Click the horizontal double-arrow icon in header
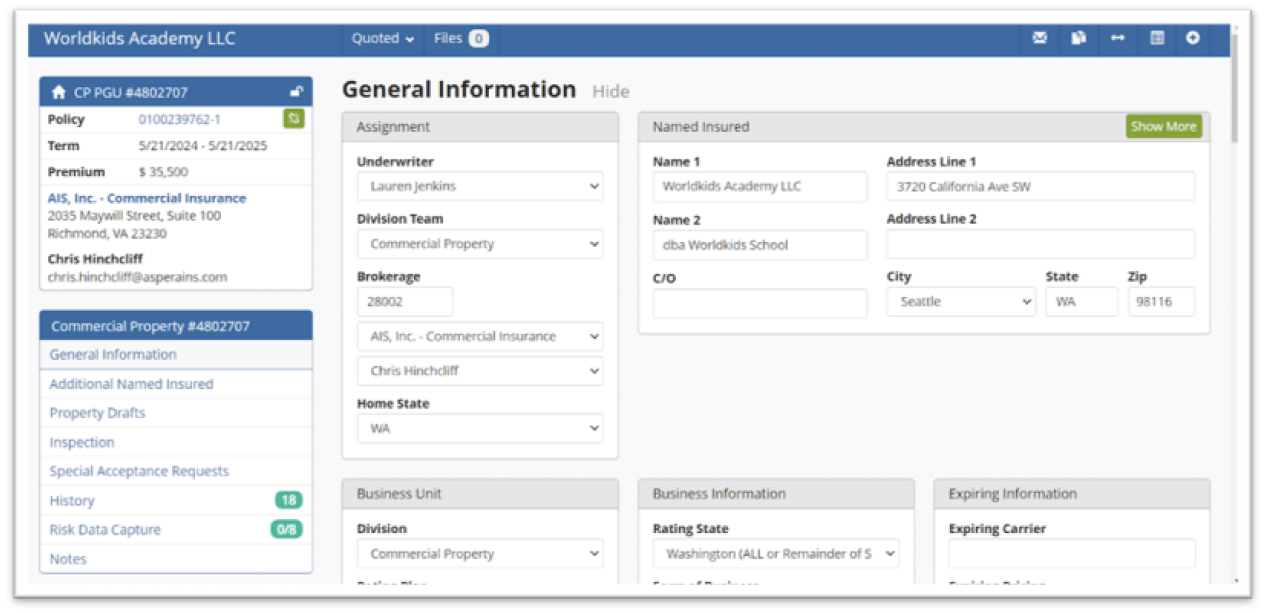The width and height of the screenshot is (1266, 613). (x=1118, y=39)
